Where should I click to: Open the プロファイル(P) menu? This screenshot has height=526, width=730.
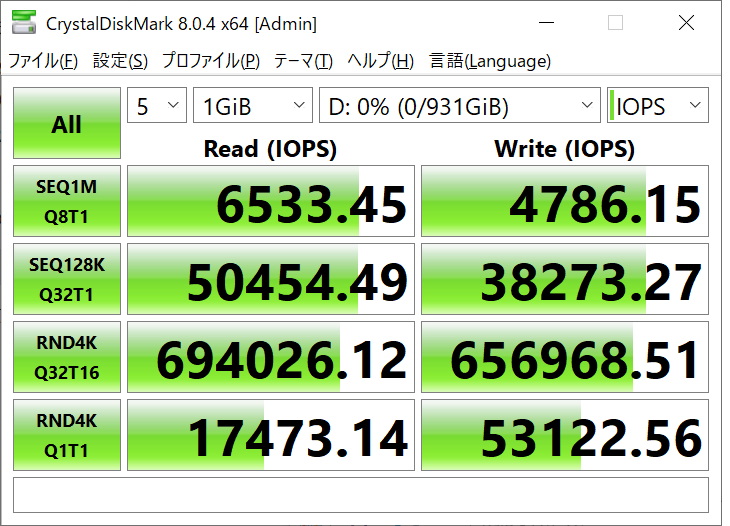tap(211, 61)
